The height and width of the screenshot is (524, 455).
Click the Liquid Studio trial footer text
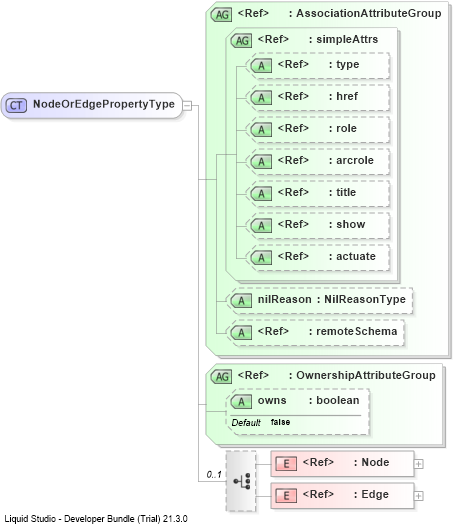96,519
